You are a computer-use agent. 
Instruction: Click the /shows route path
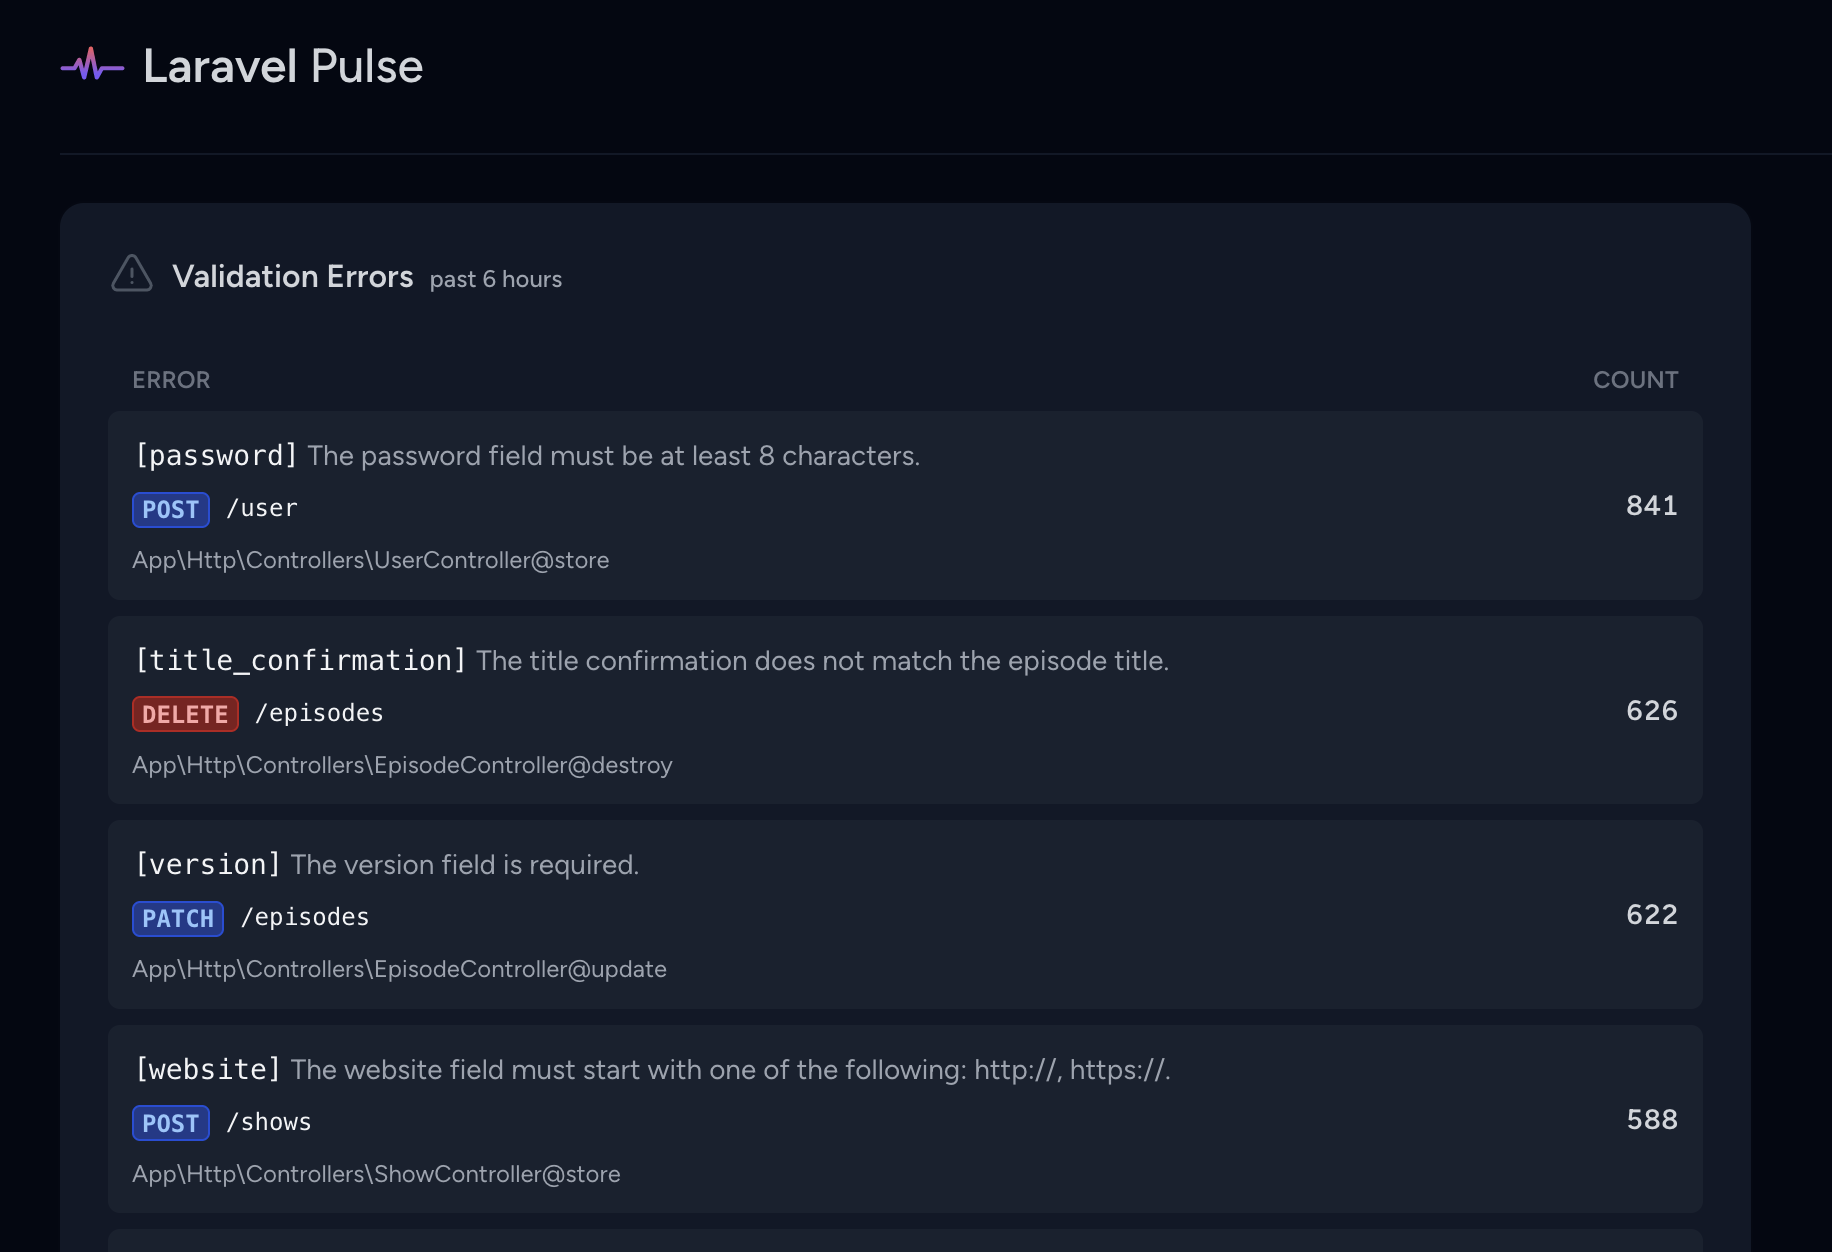coord(269,1122)
